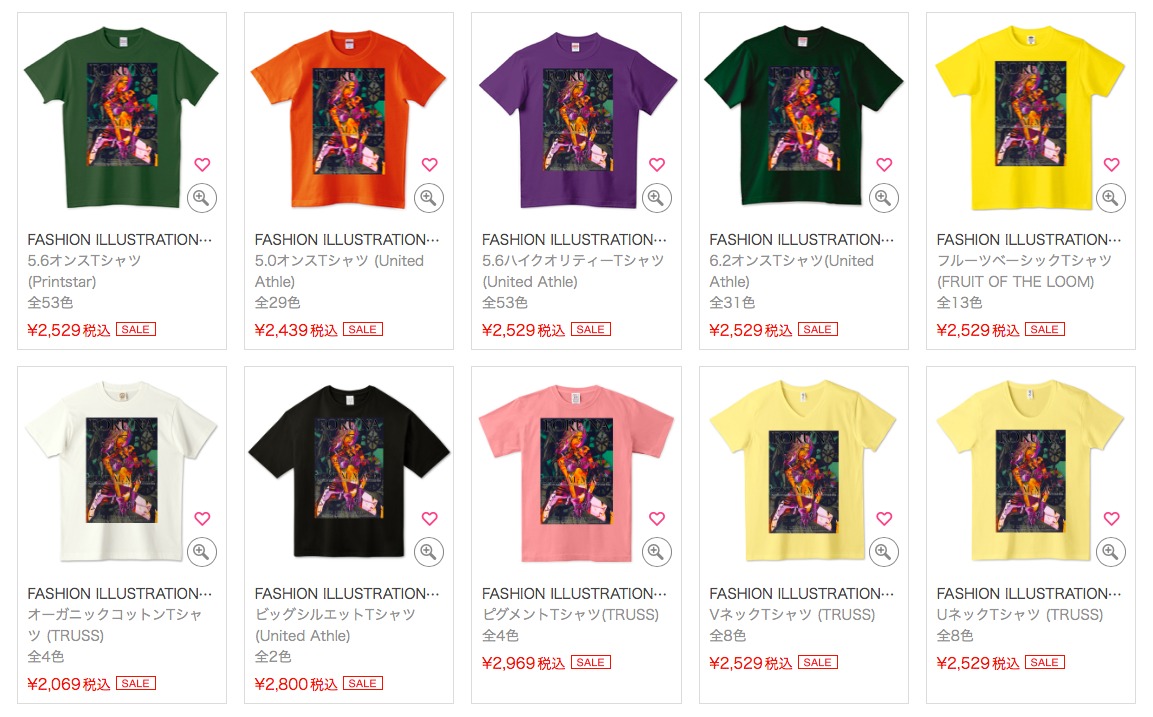The height and width of the screenshot is (717, 1153).
Task: Select the orange T-shirt thumbnail
Action: tap(349, 119)
